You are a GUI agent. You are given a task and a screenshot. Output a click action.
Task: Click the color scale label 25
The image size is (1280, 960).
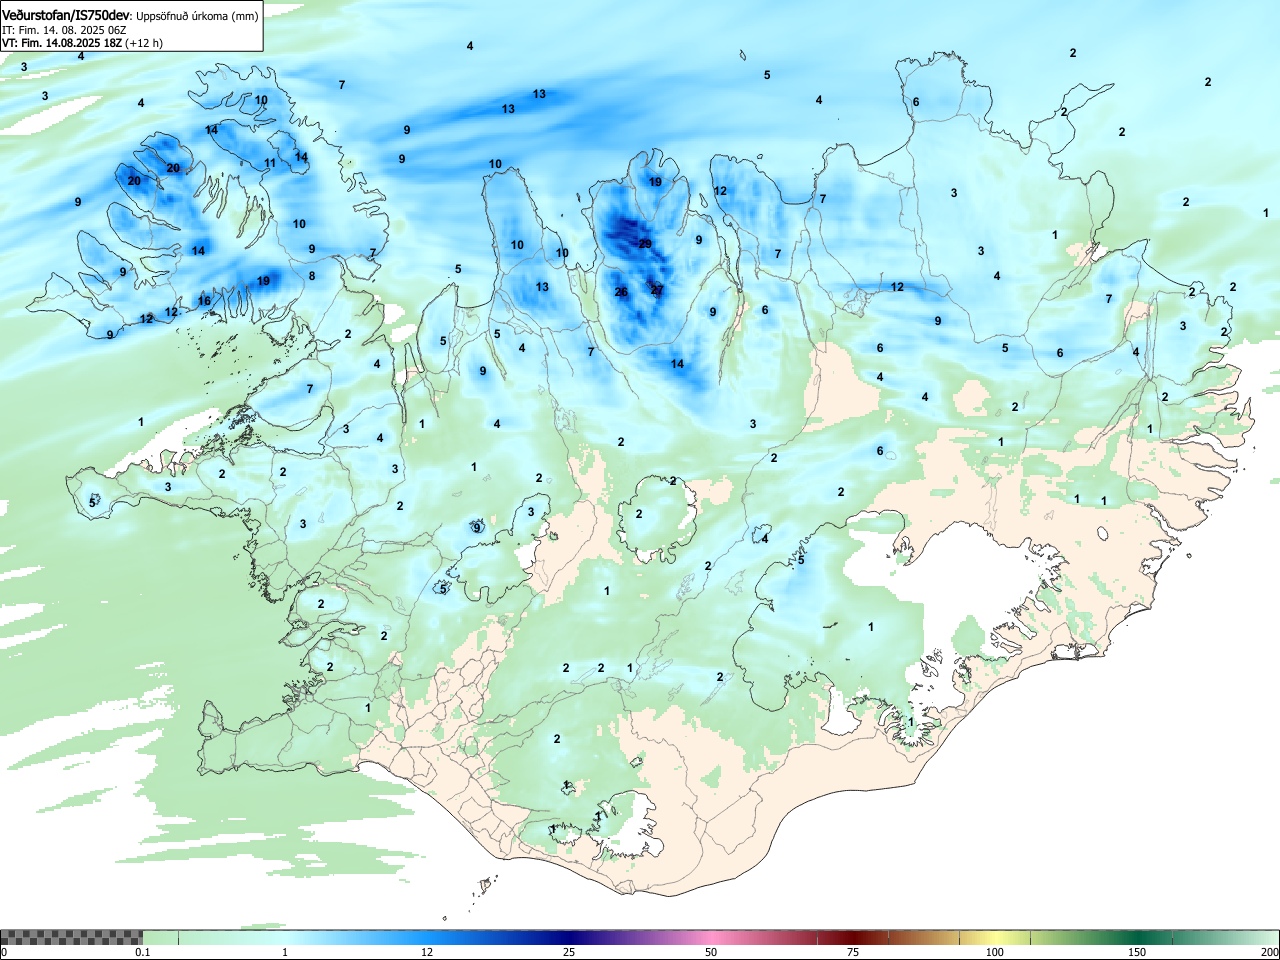(x=569, y=952)
